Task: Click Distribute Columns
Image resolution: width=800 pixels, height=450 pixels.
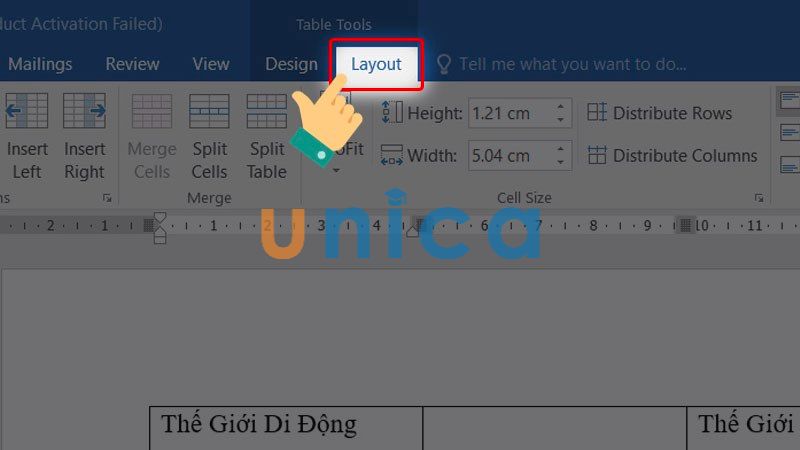Action: coord(672,156)
